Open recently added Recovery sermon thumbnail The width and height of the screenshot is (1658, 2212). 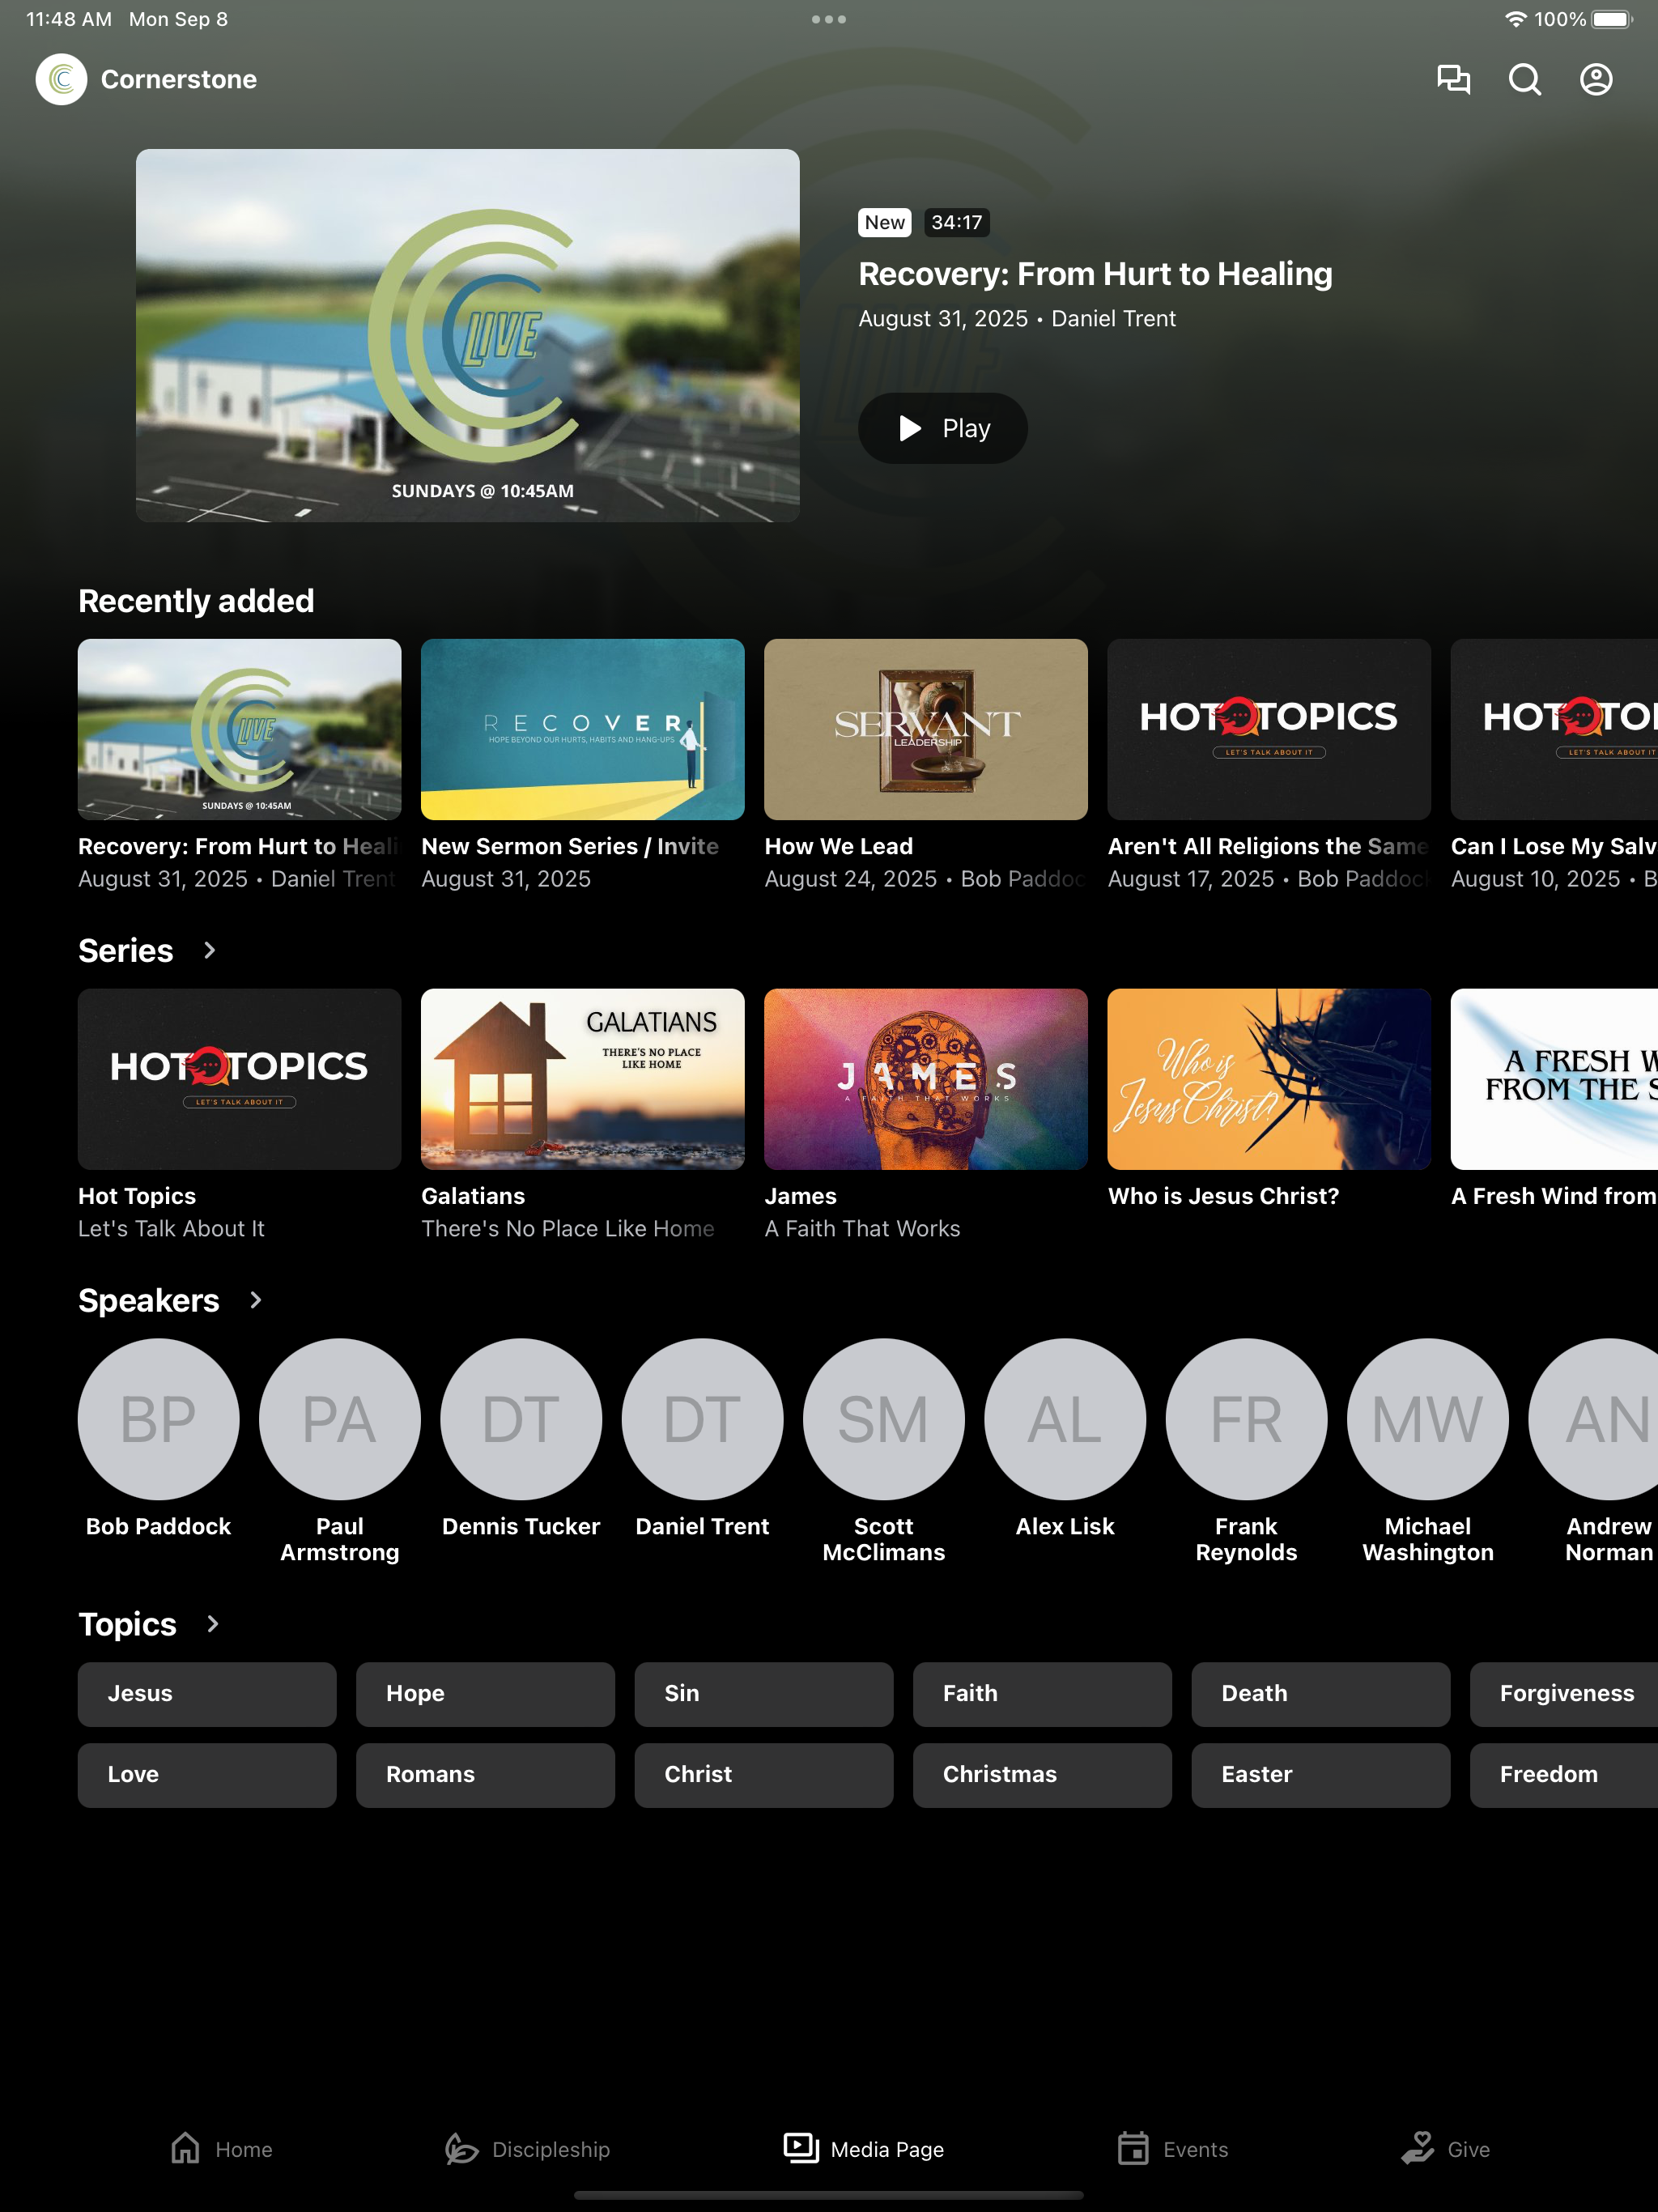(240, 729)
